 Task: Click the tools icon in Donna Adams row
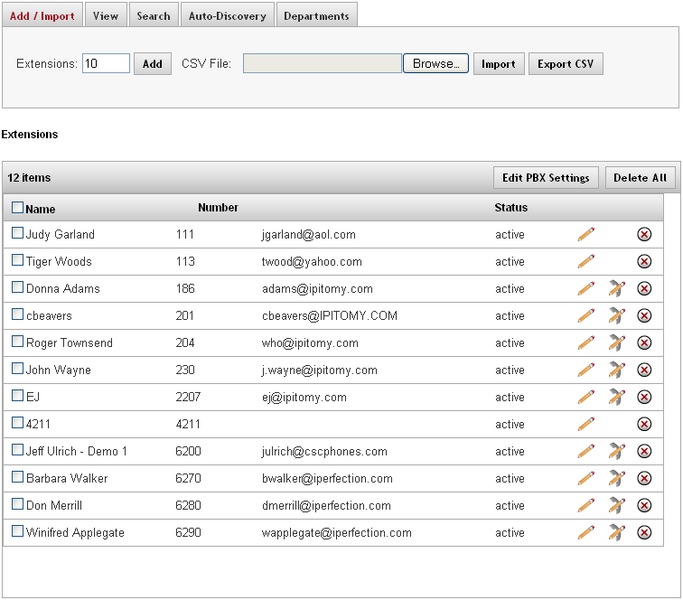pos(616,288)
